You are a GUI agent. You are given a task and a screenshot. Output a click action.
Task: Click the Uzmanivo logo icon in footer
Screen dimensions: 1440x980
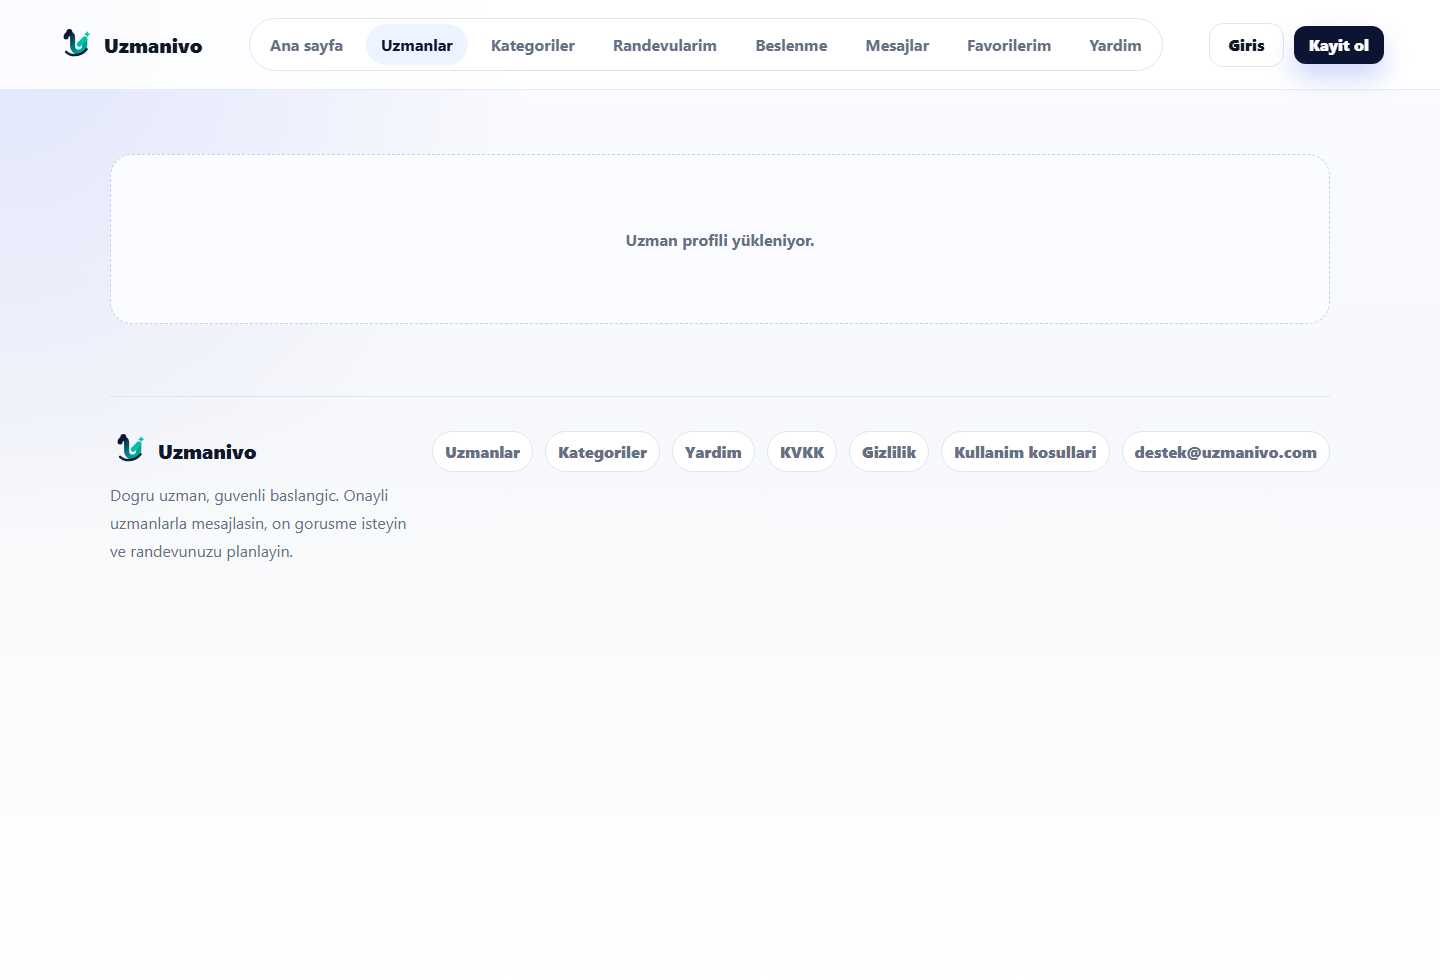point(130,448)
